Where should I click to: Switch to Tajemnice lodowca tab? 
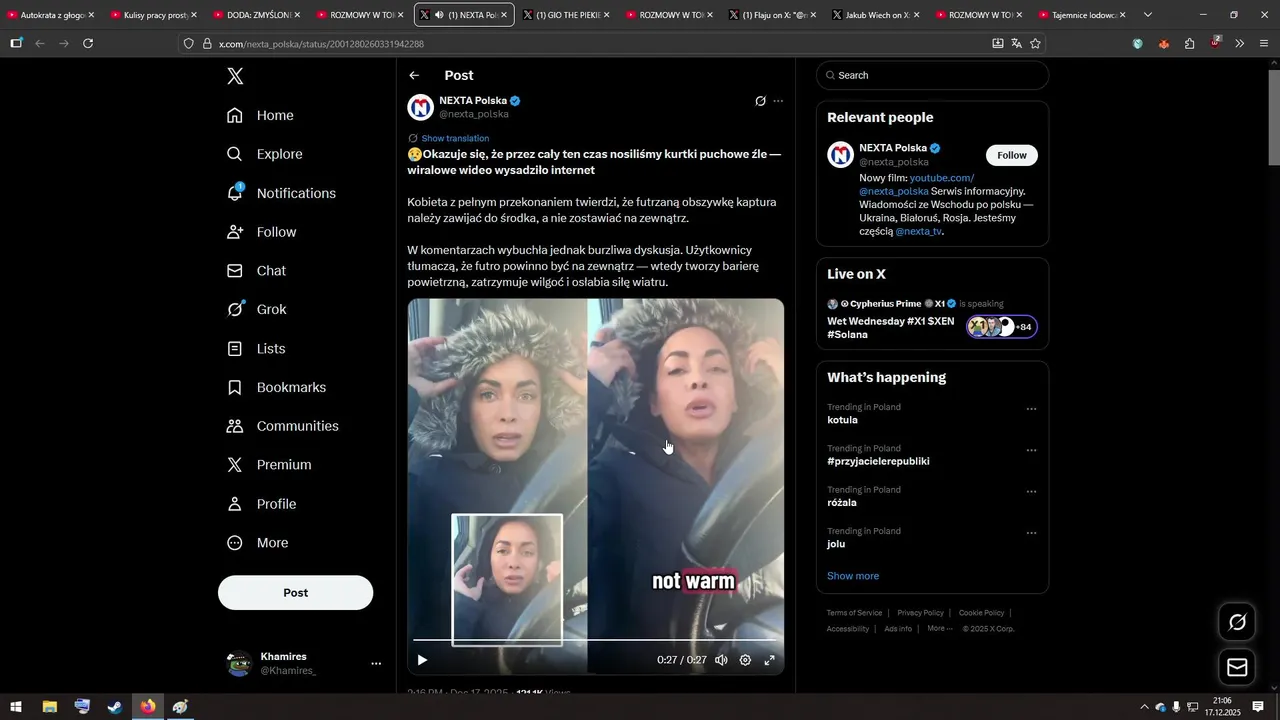click(x=1083, y=15)
